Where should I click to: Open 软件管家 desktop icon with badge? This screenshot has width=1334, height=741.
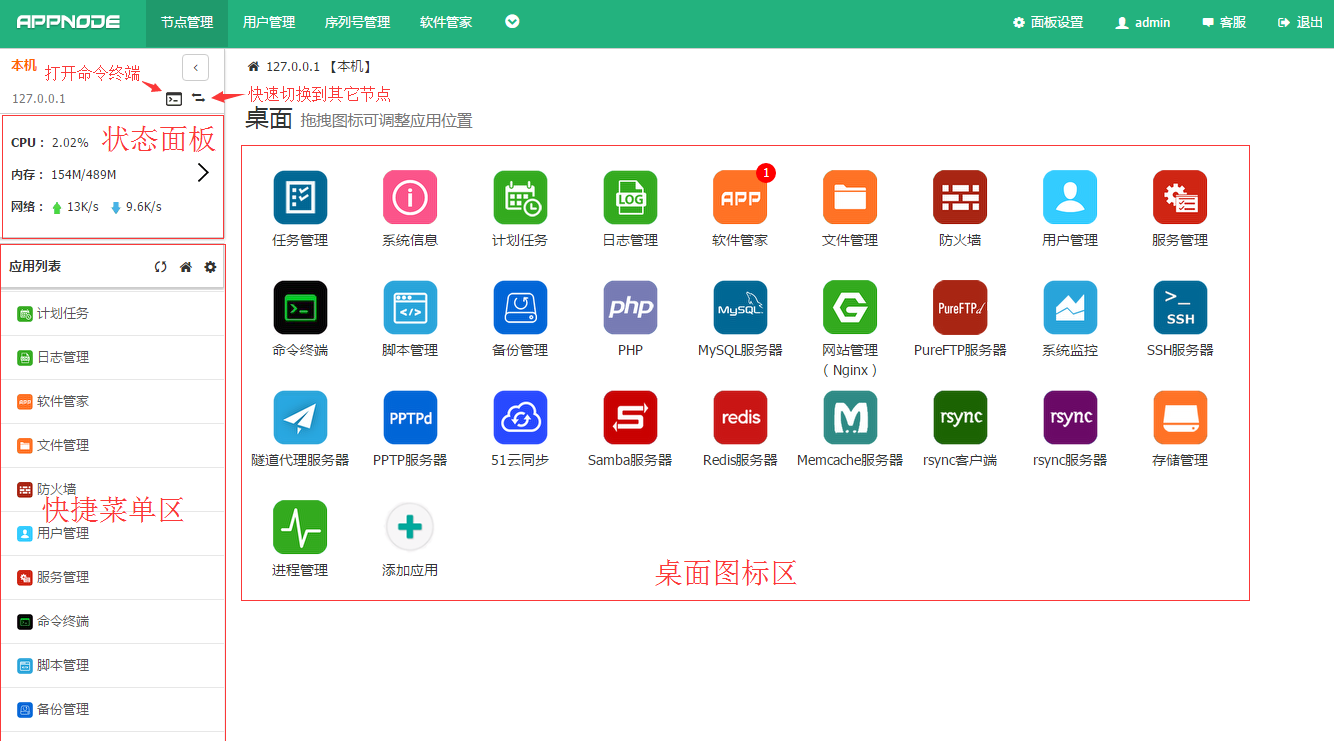coord(740,197)
